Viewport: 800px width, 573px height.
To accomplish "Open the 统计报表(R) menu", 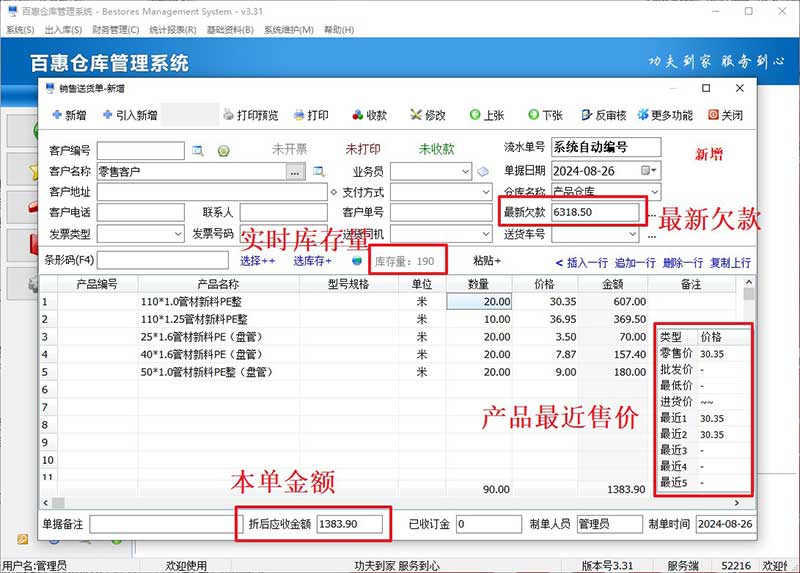I will (172, 30).
